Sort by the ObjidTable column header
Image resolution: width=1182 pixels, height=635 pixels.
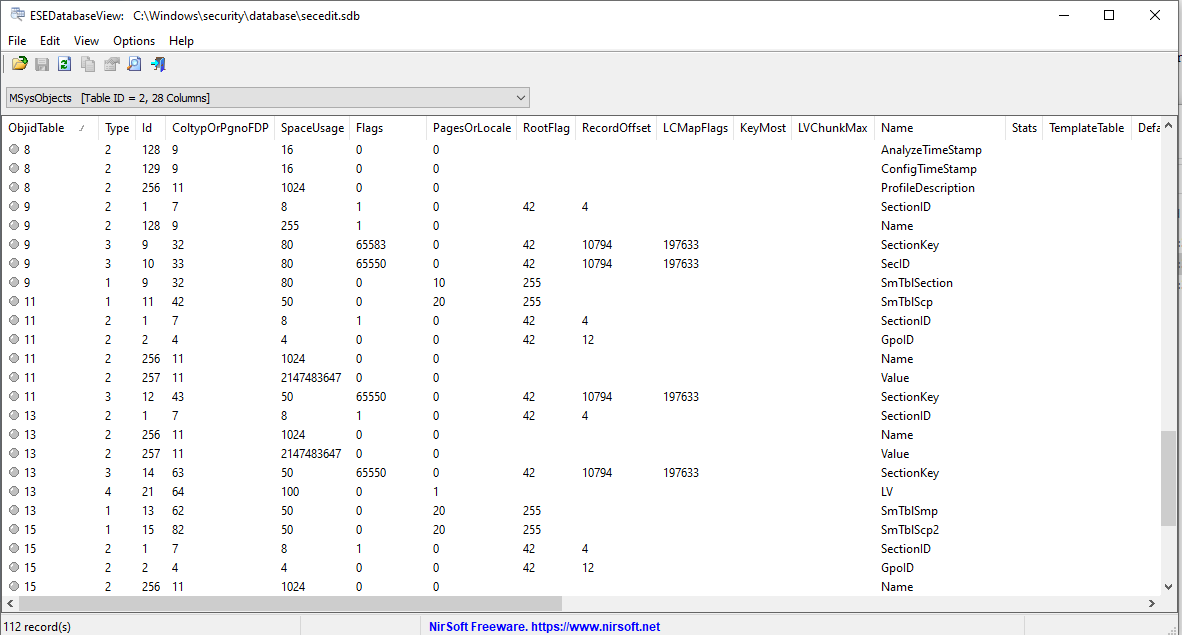pos(51,128)
